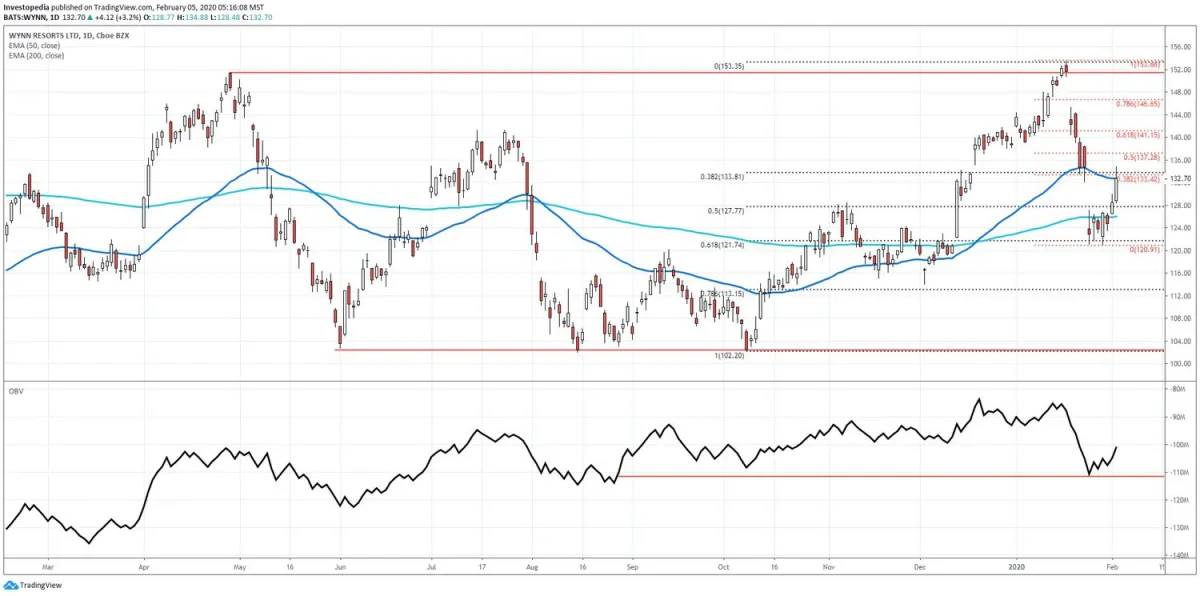Select the EMA (200, close) indicator label
This screenshot has width=1200, height=596.
[35, 56]
